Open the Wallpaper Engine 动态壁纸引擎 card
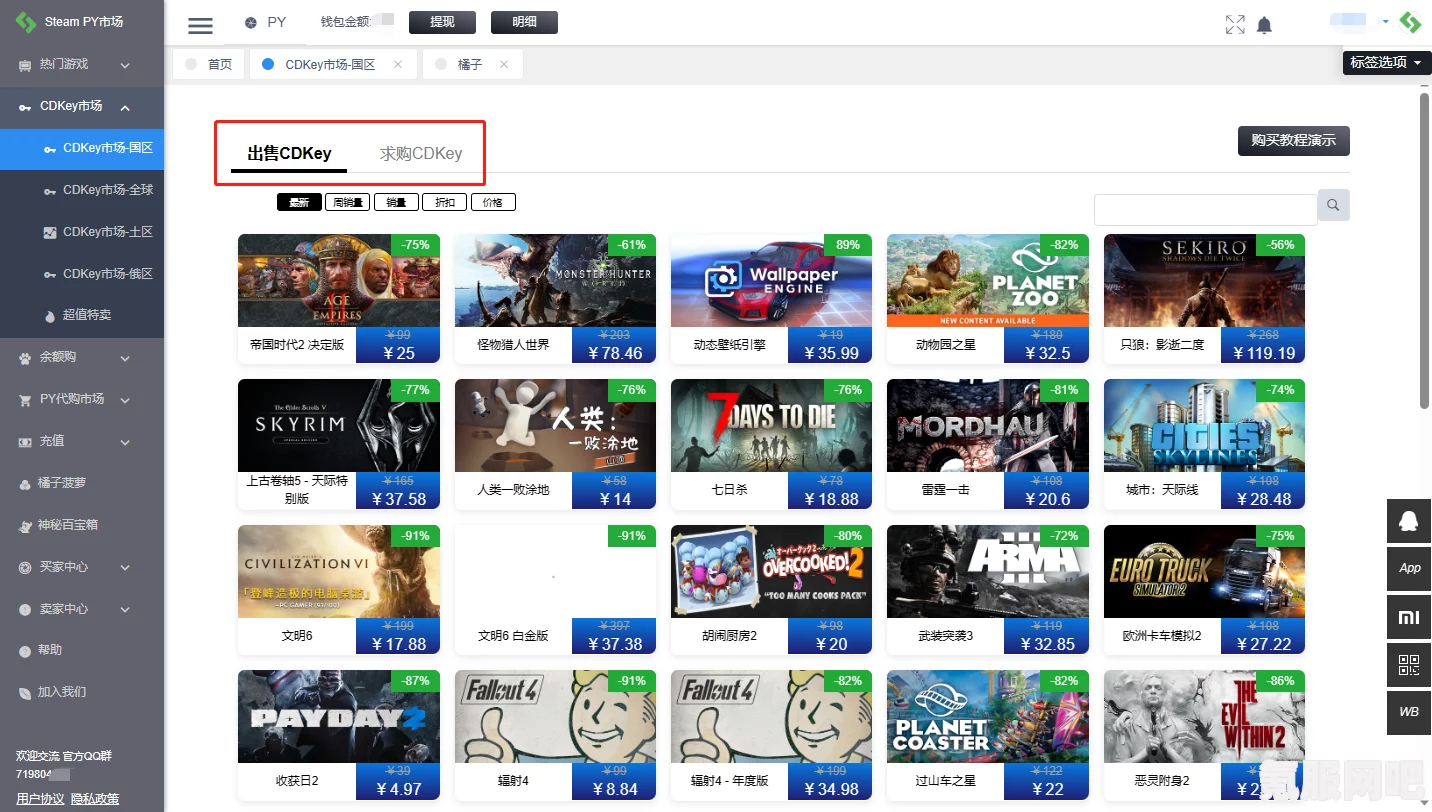This screenshot has height=812, width=1432. pyautogui.click(x=771, y=299)
